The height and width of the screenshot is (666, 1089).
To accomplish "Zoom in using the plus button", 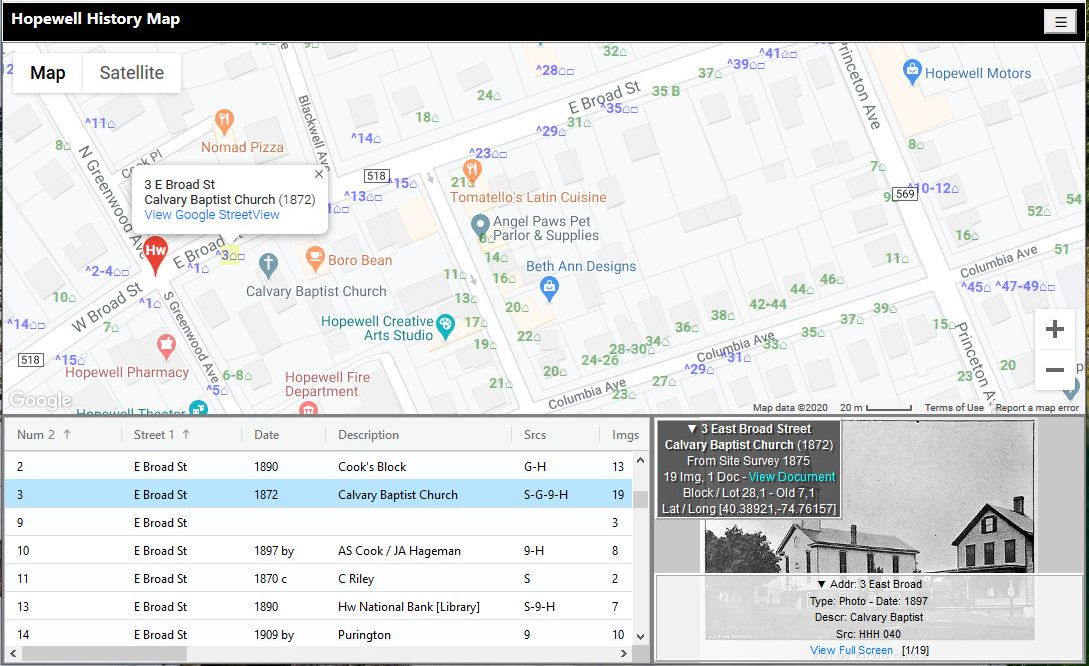I will (x=1054, y=329).
